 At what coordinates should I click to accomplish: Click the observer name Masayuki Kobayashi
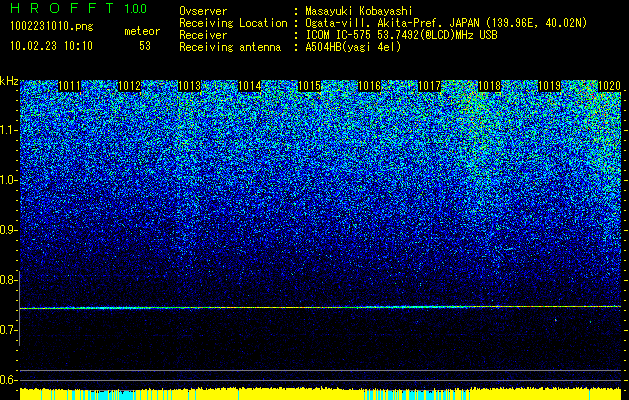click(359, 11)
